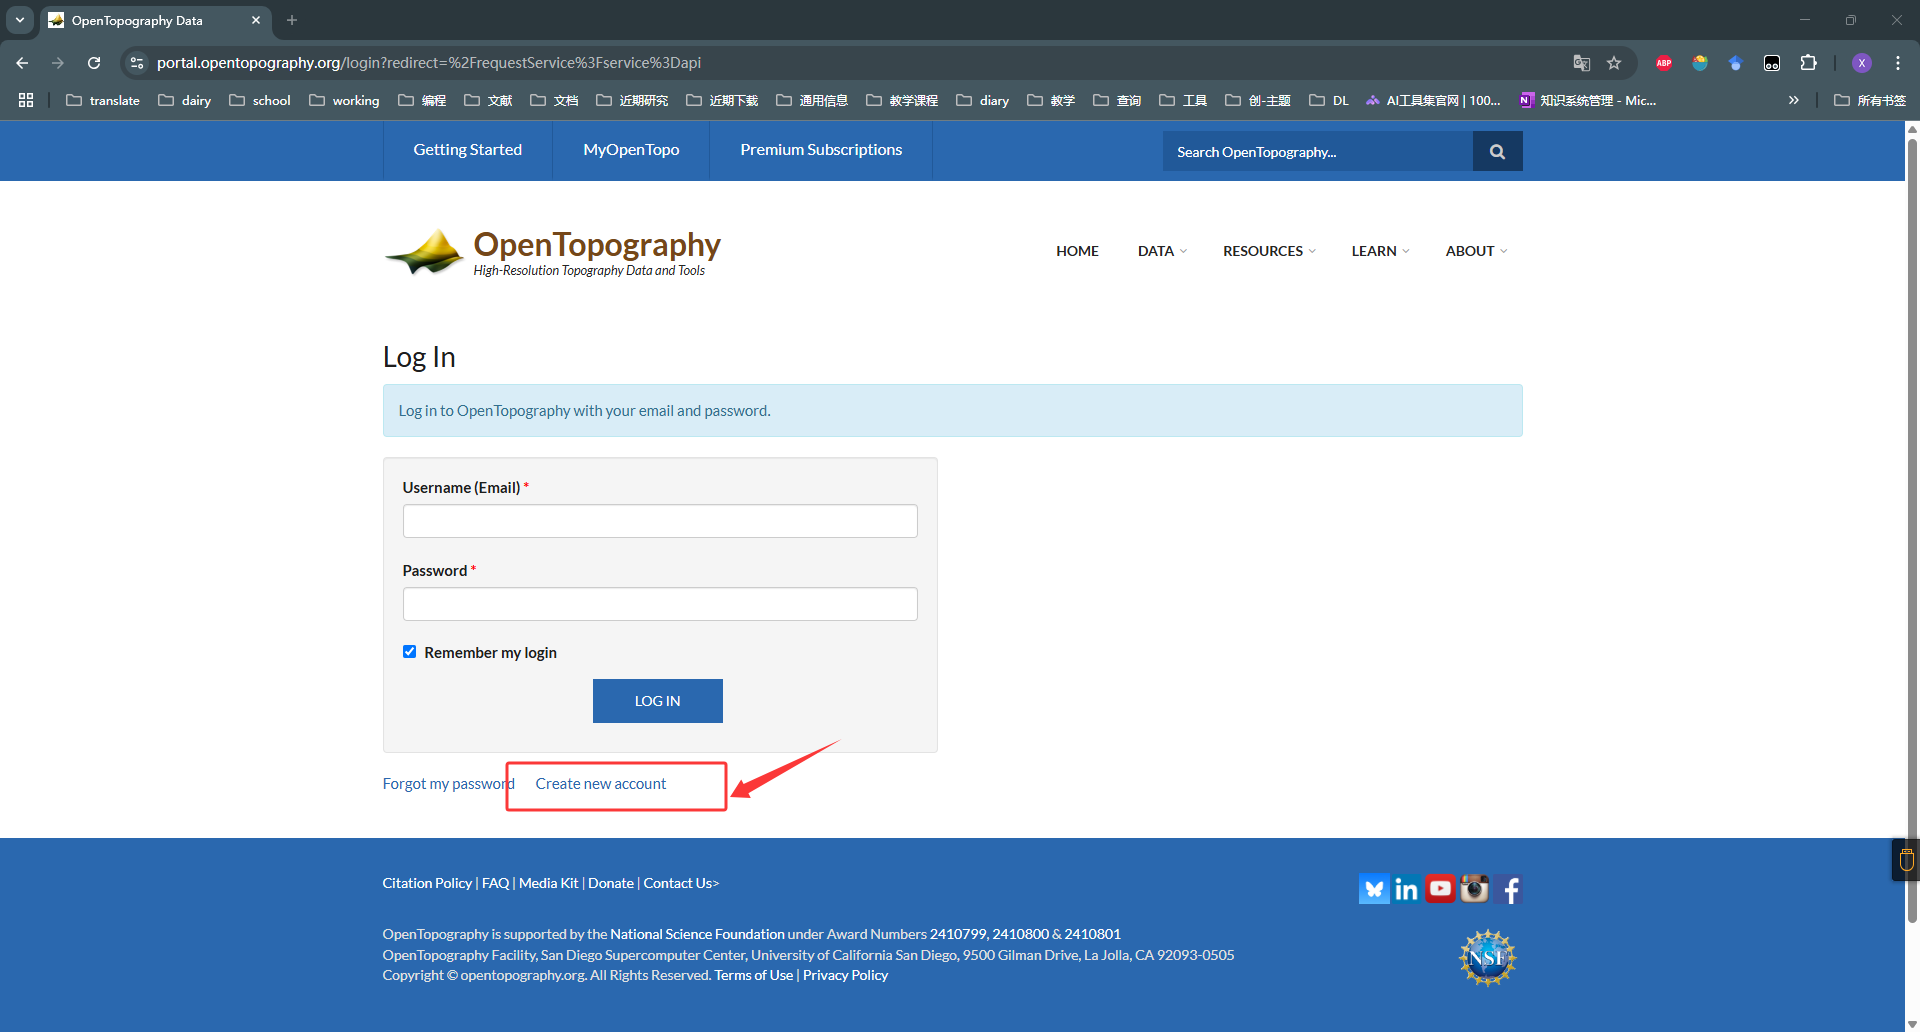Image resolution: width=1920 pixels, height=1032 pixels.
Task: Open the Getting Started tab
Action: click(468, 150)
